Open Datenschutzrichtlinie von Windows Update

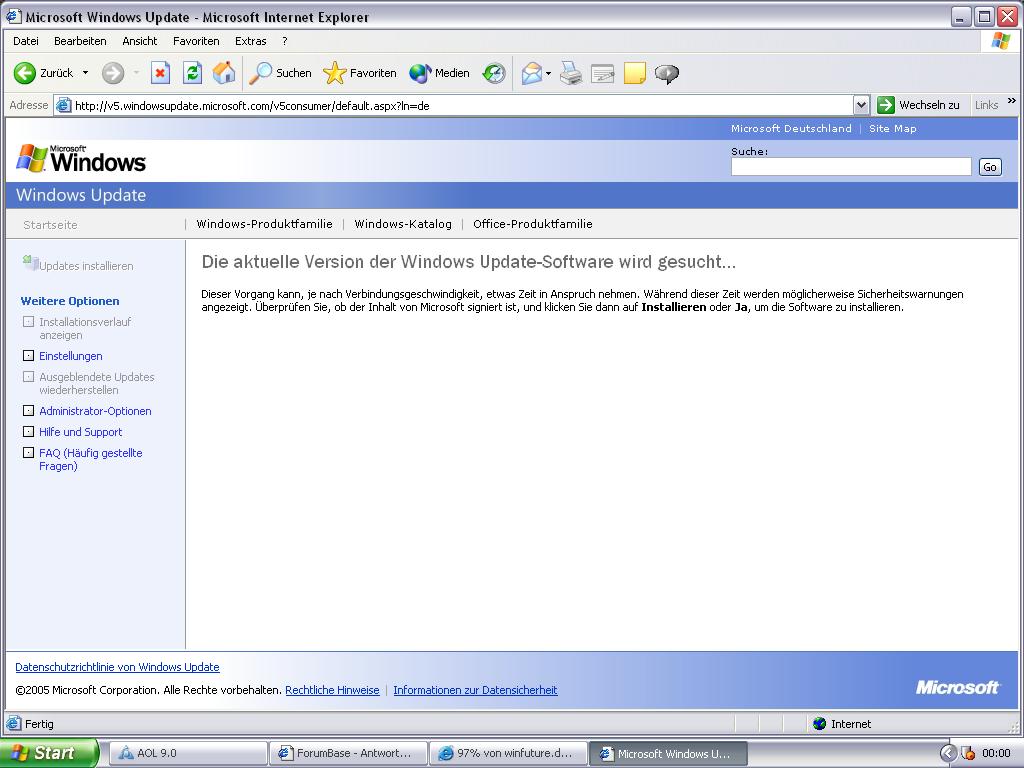[x=118, y=667]
